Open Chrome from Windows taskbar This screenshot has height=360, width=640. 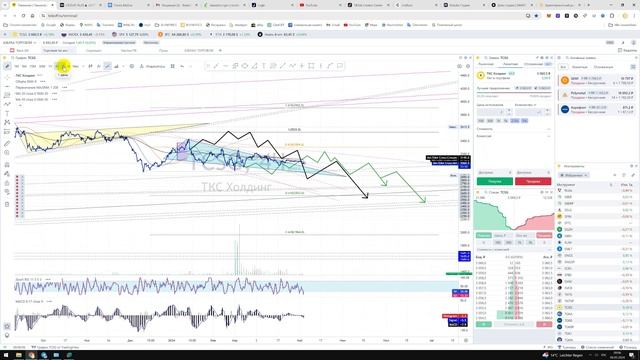(x=31, y=355)
